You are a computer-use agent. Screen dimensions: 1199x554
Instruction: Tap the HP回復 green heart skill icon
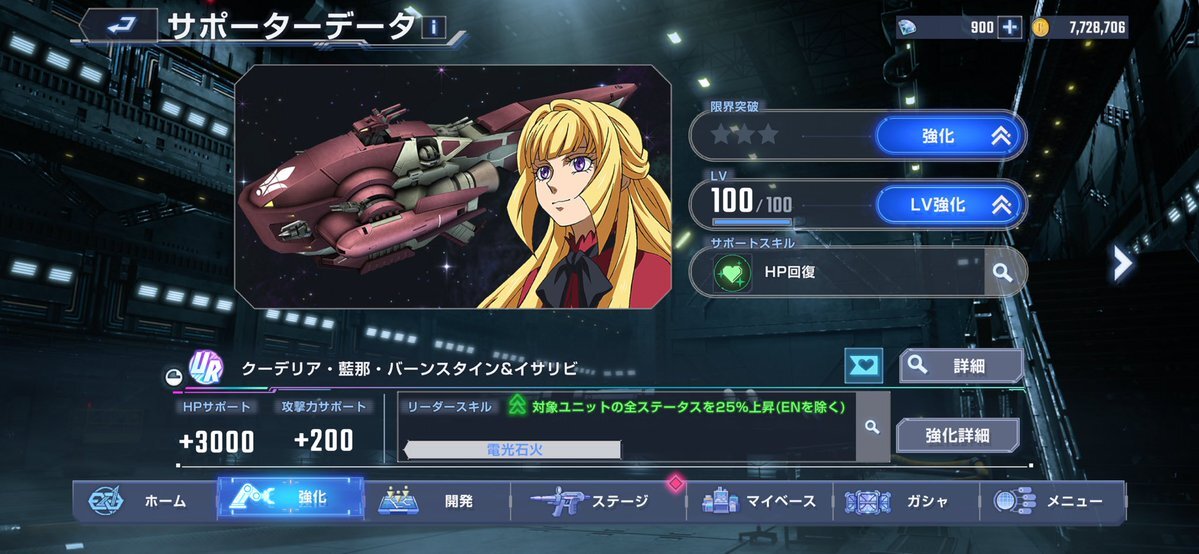tap(731, 272)
